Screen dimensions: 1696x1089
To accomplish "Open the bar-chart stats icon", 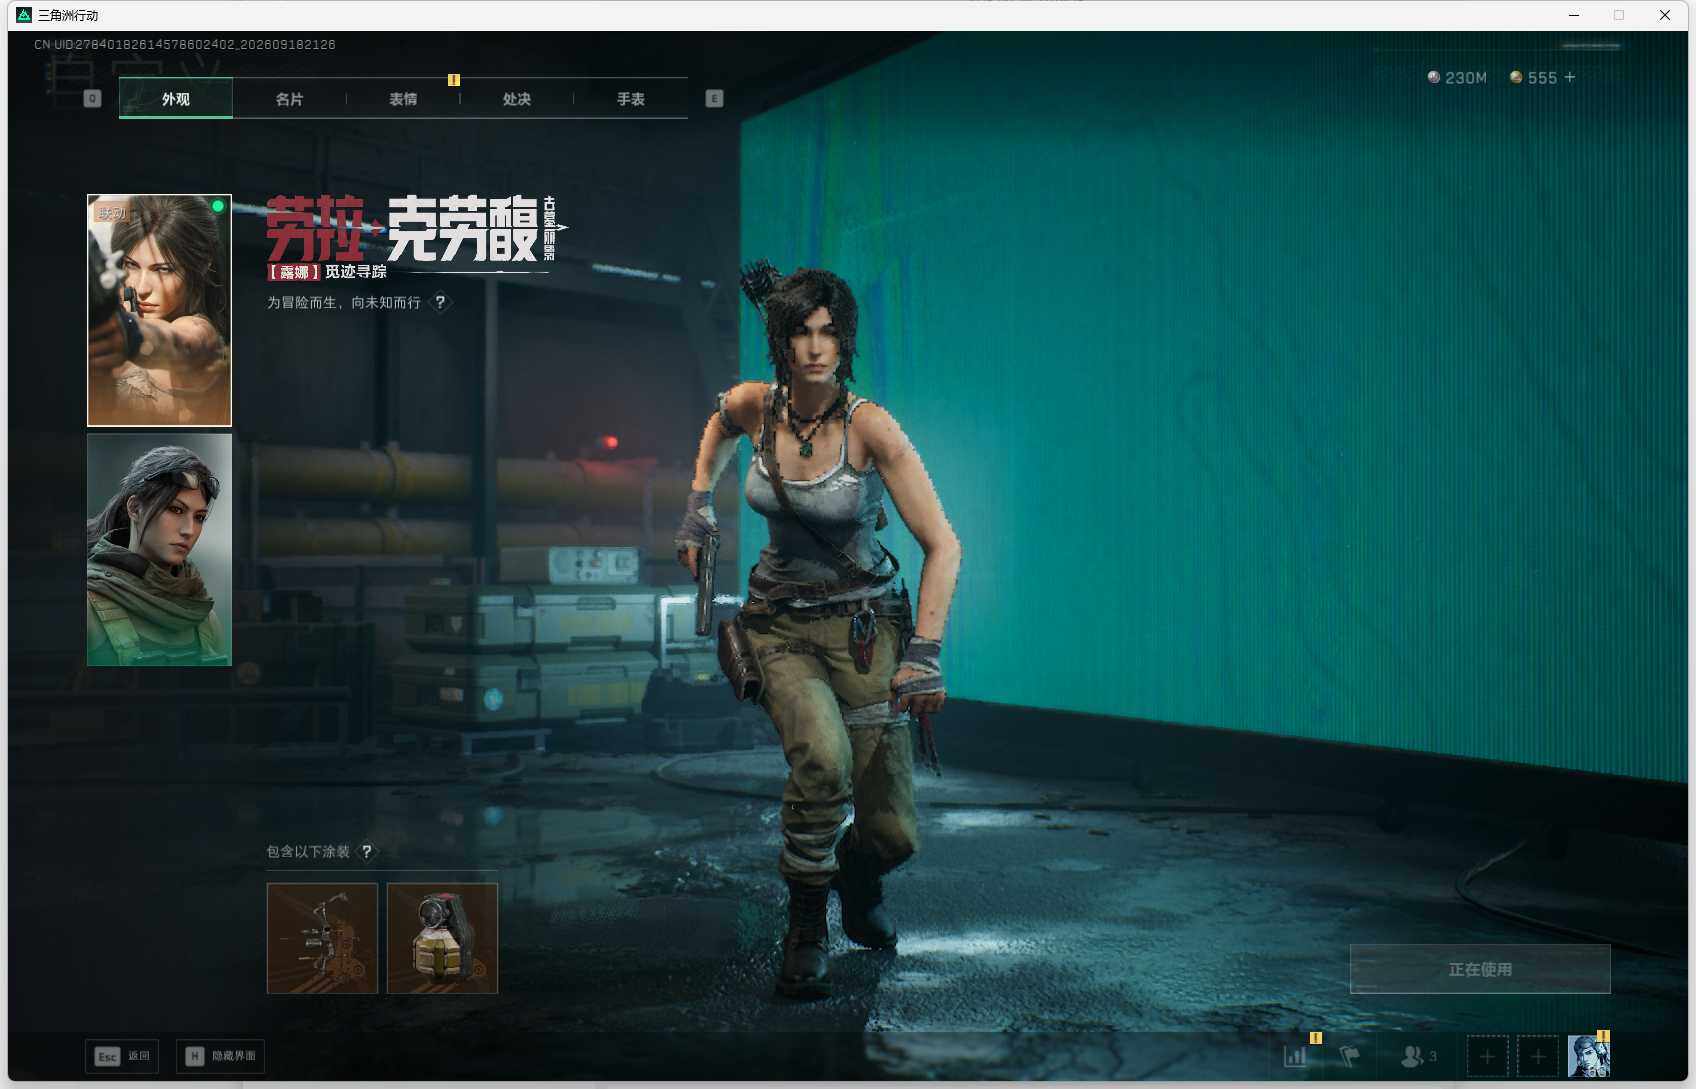I will point(1296,1056).
